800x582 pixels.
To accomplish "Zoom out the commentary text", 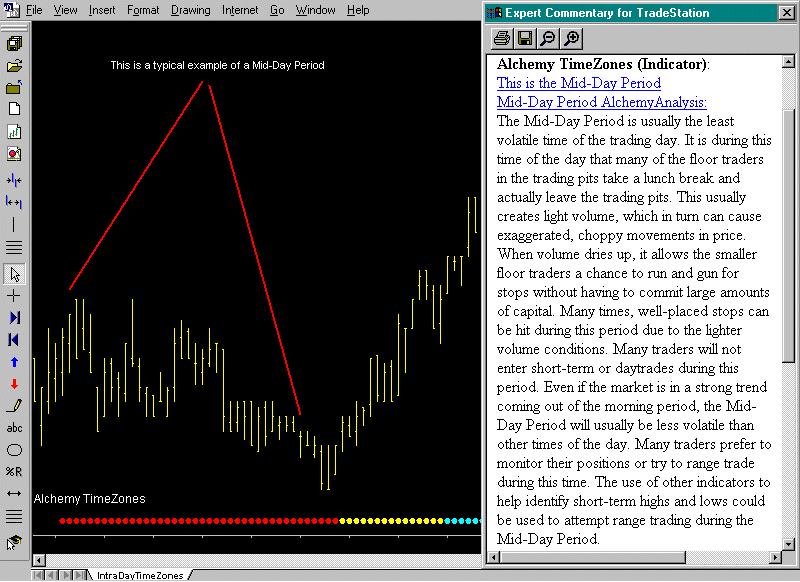I will (548, 38).
